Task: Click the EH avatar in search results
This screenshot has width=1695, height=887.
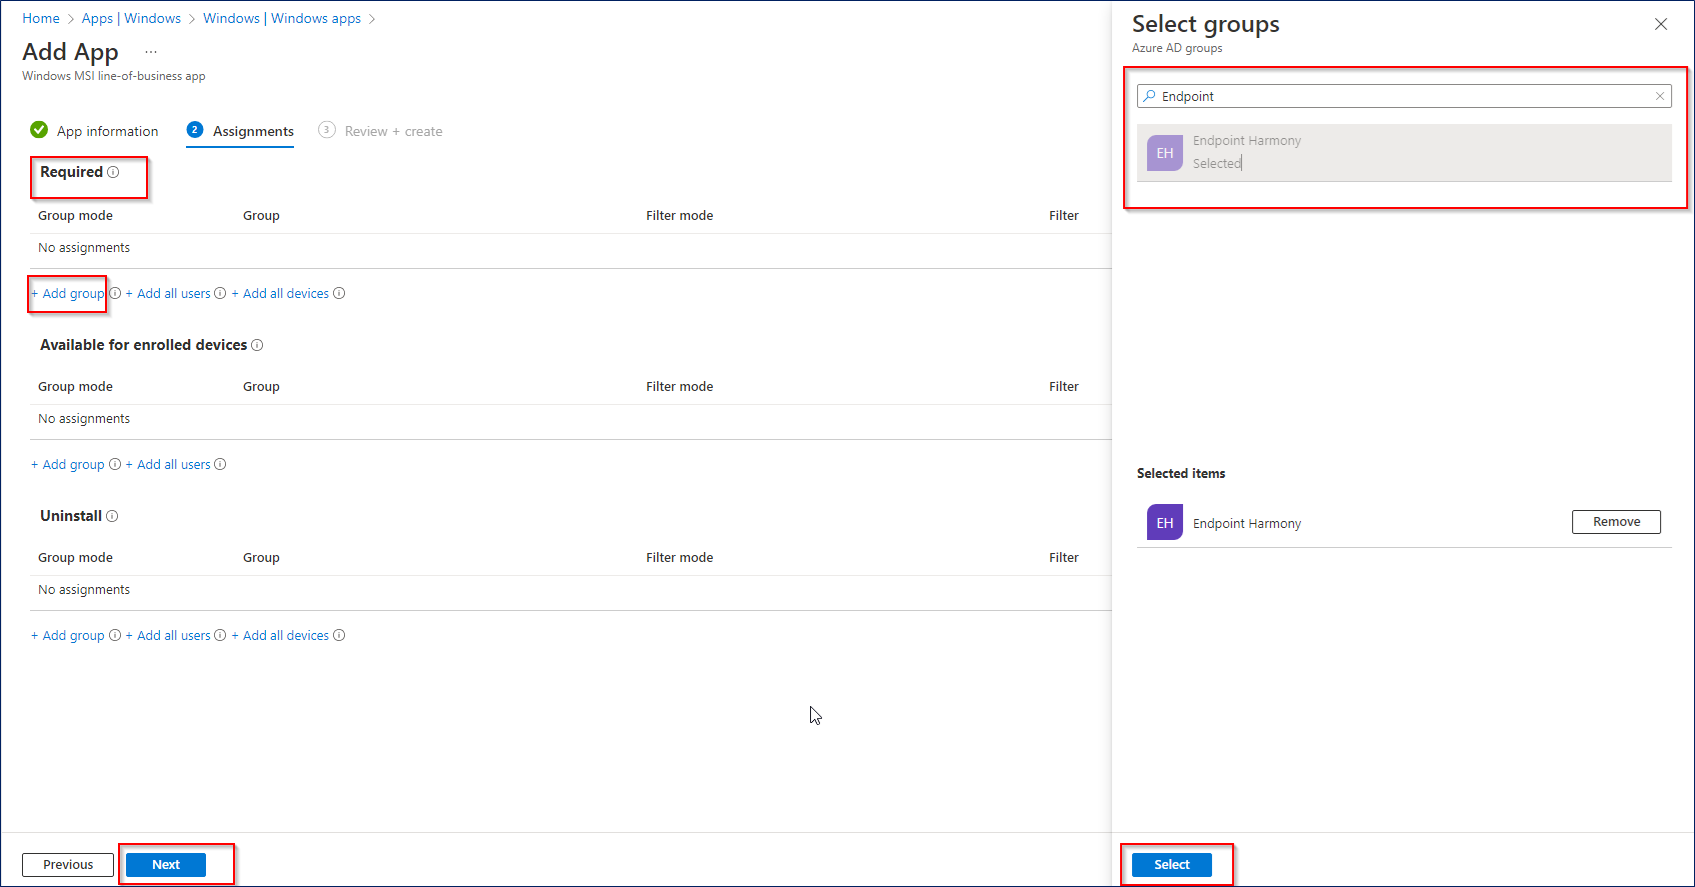Action: pos(1165,153)
